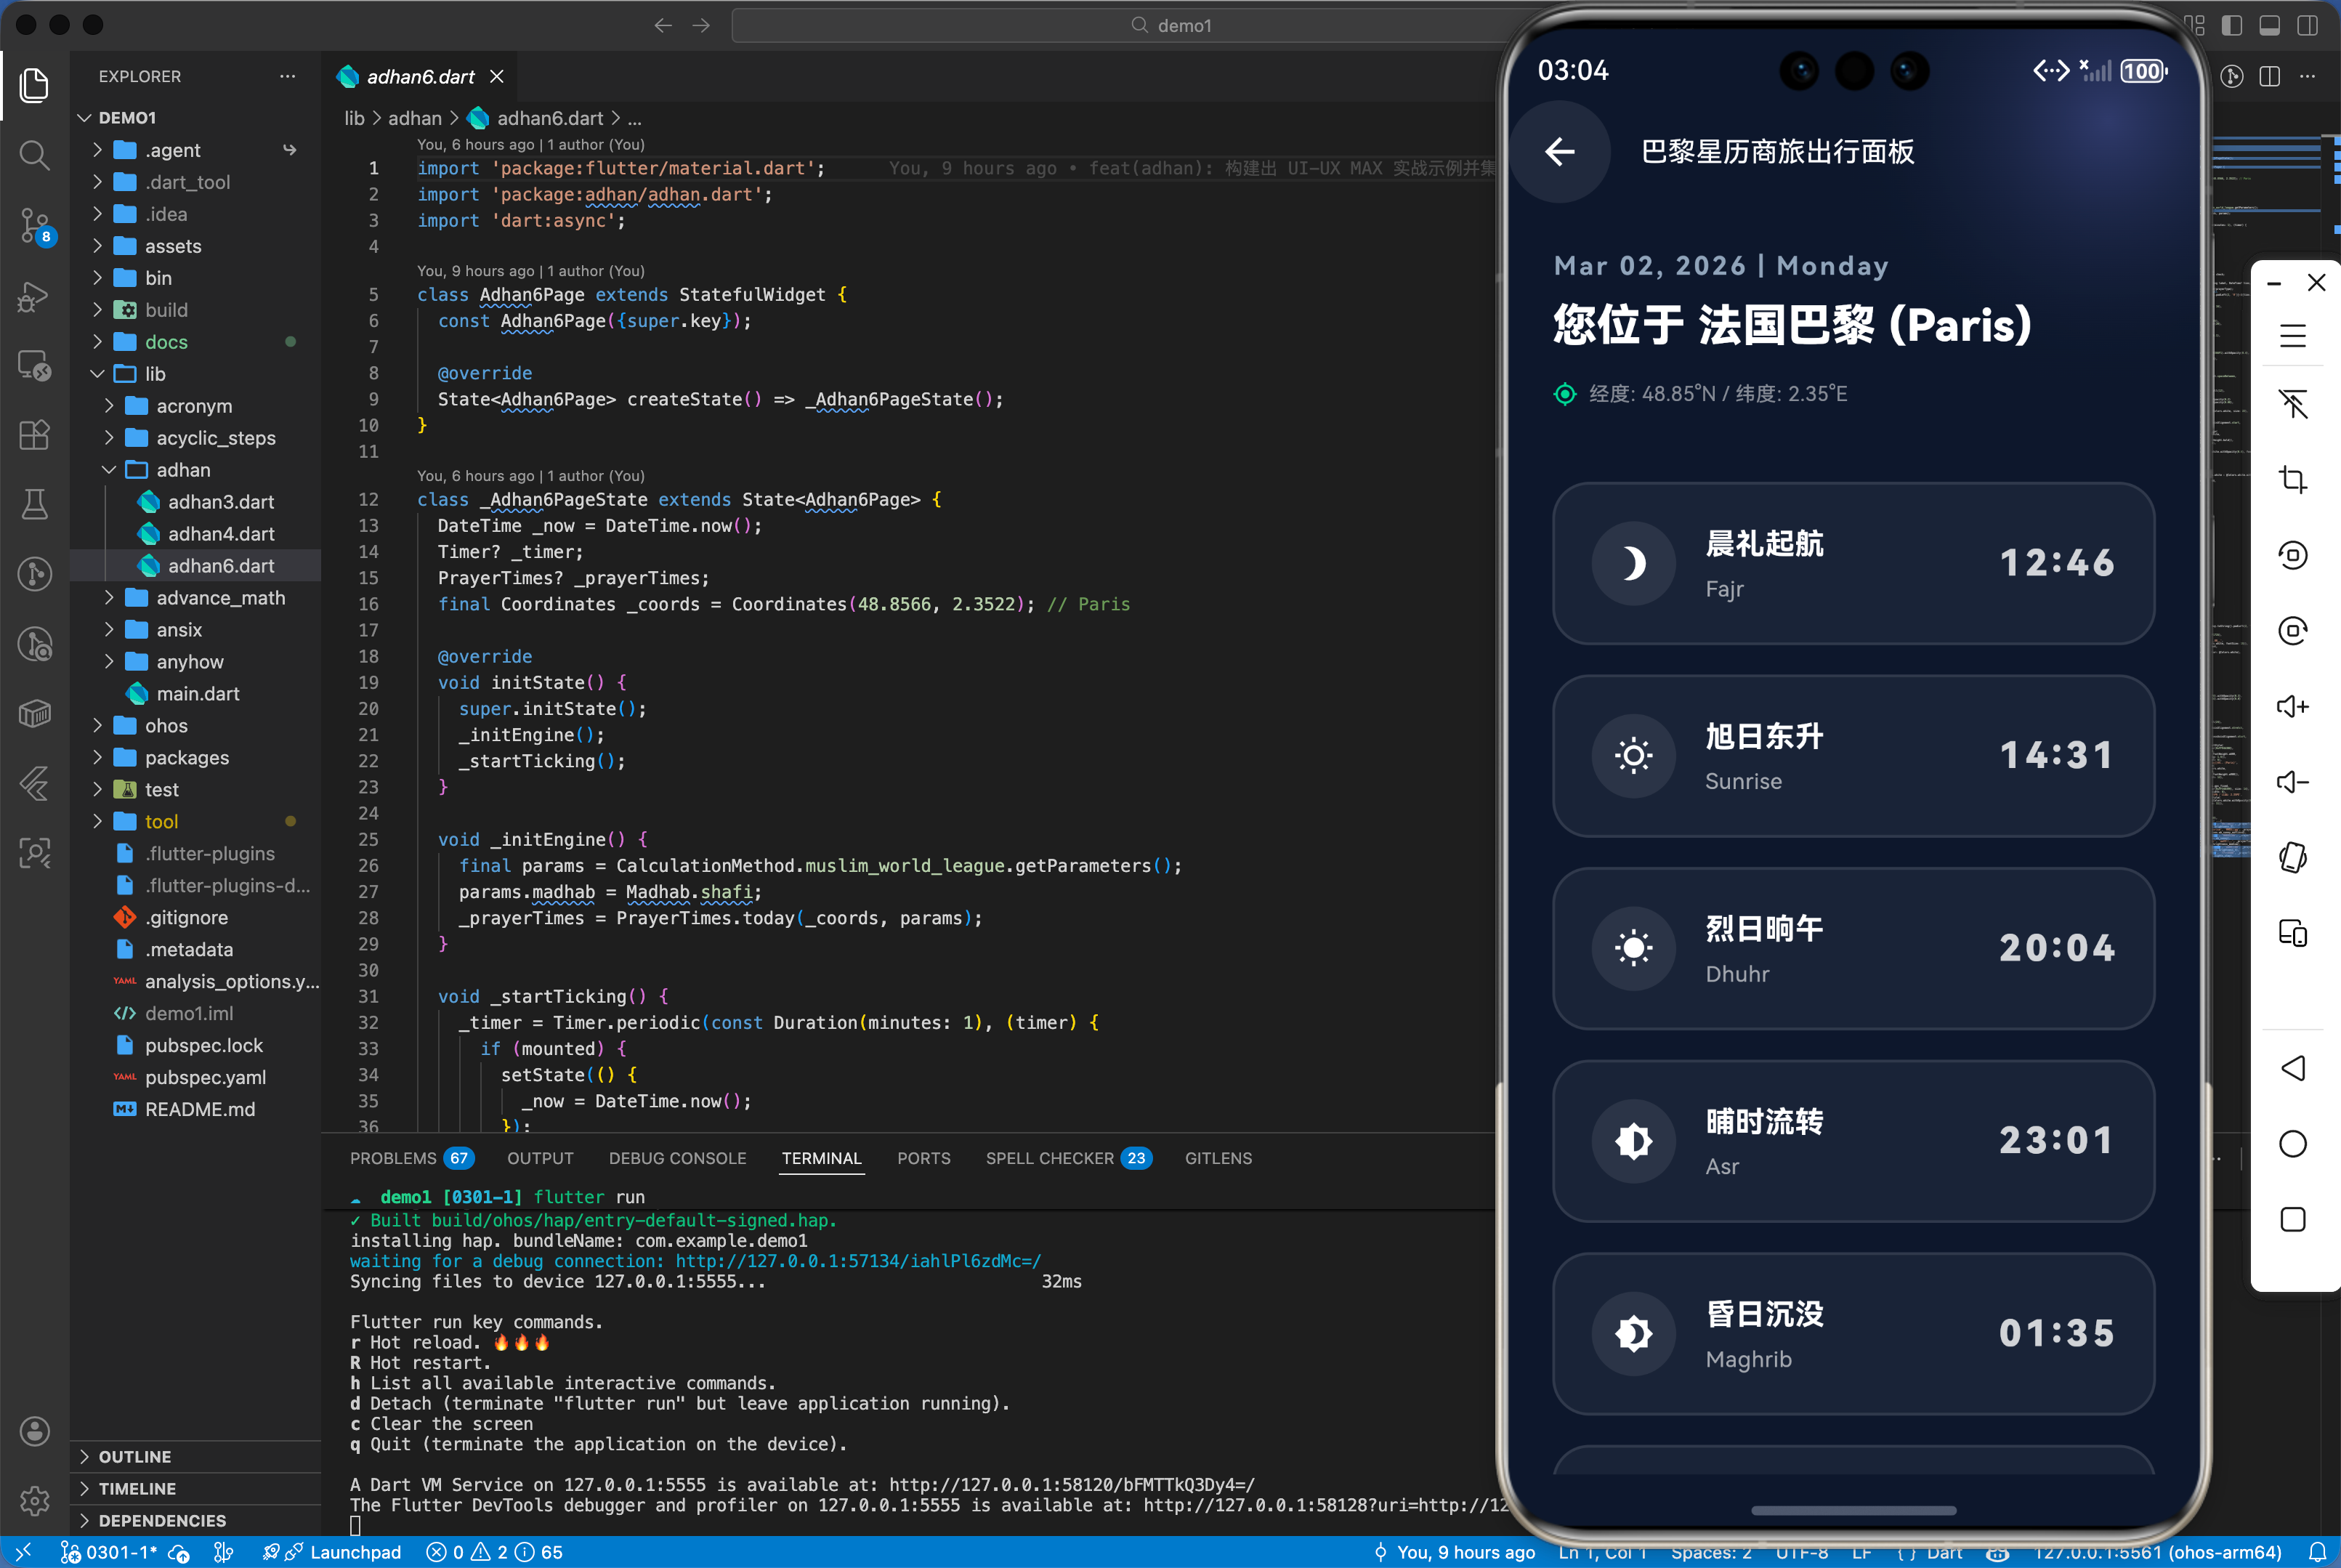
Task: Click Launchpad in the status bar
Action: pyautogui.click(x=355, y=1552)
